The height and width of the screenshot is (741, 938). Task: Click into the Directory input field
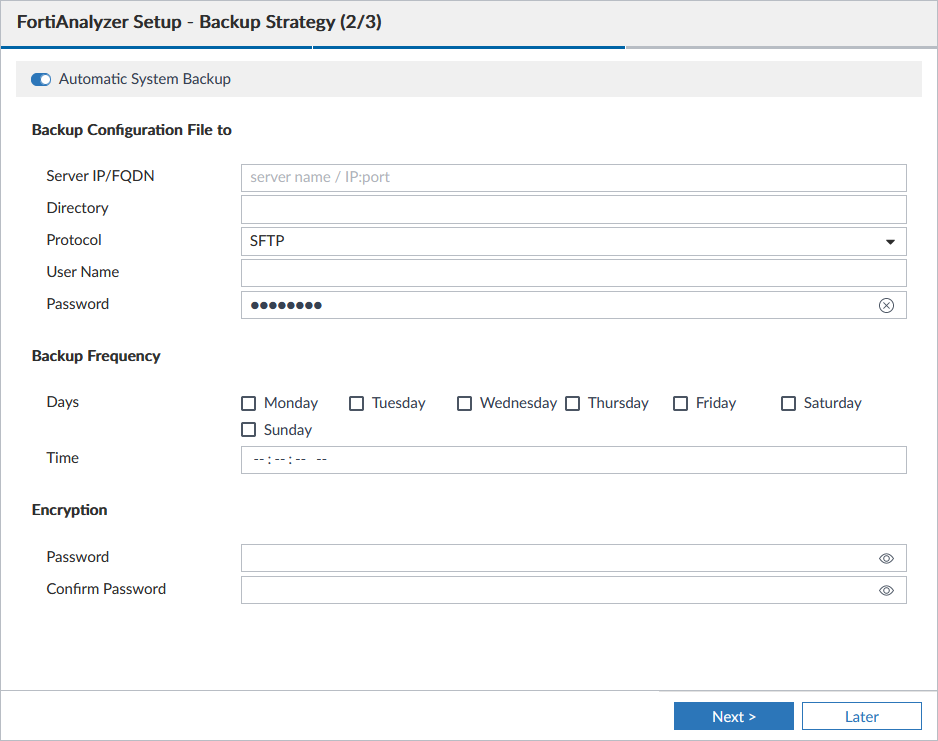[573, 209]
